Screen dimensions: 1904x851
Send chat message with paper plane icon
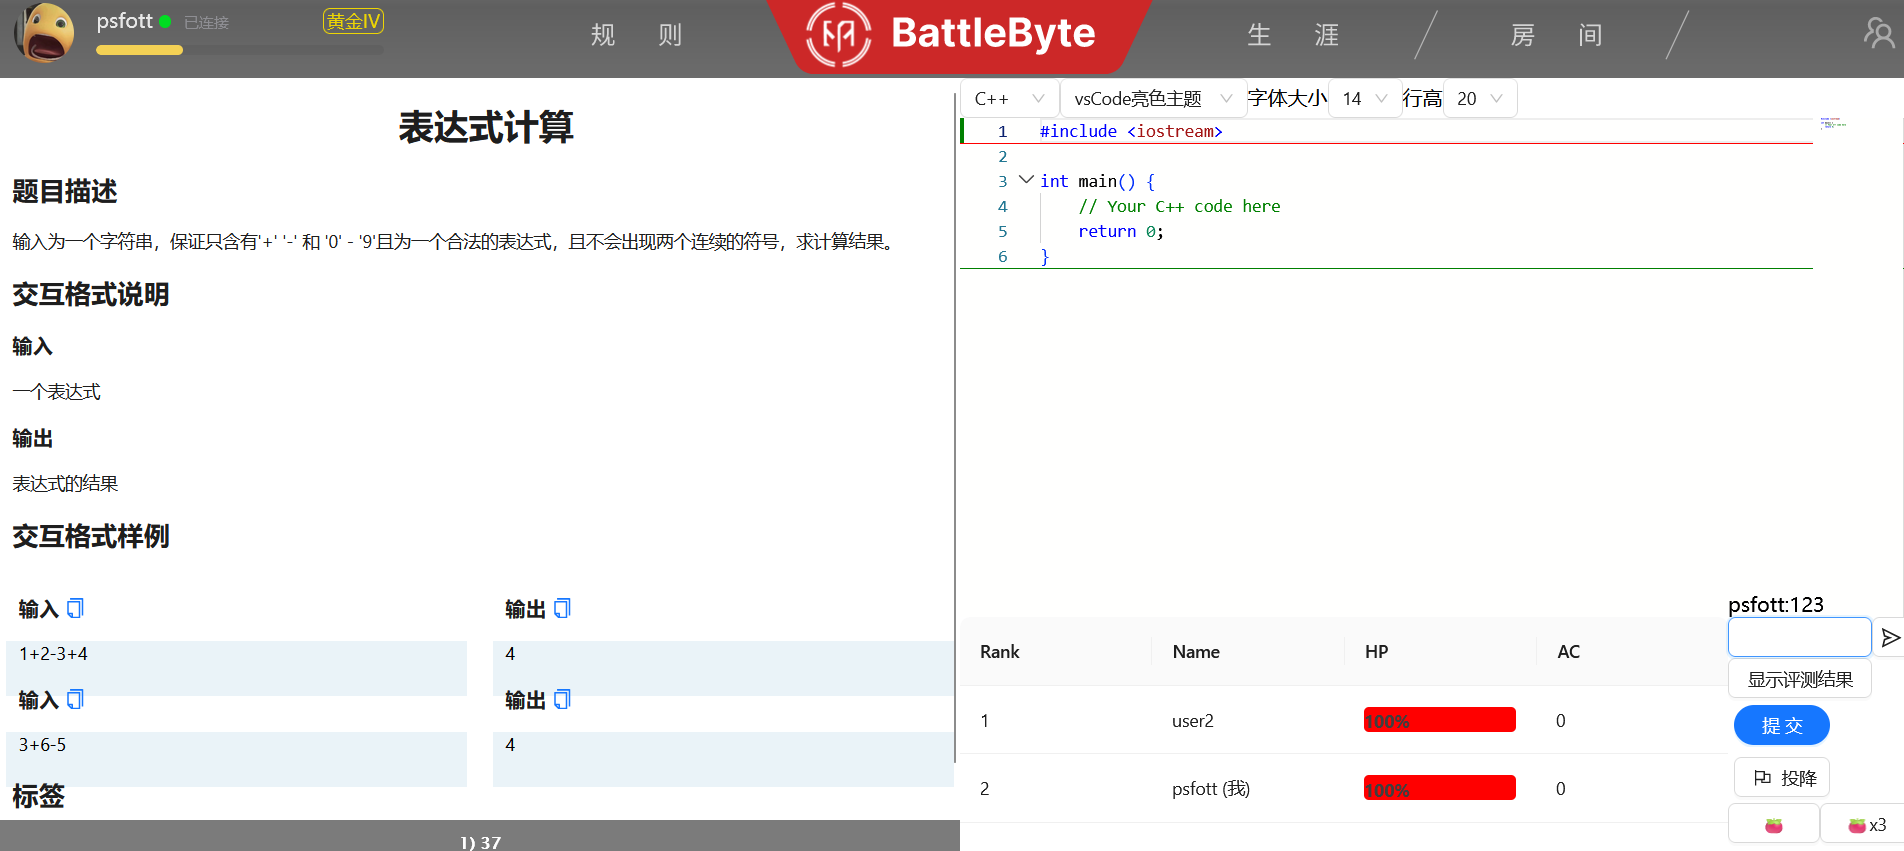pos(1889,638)
